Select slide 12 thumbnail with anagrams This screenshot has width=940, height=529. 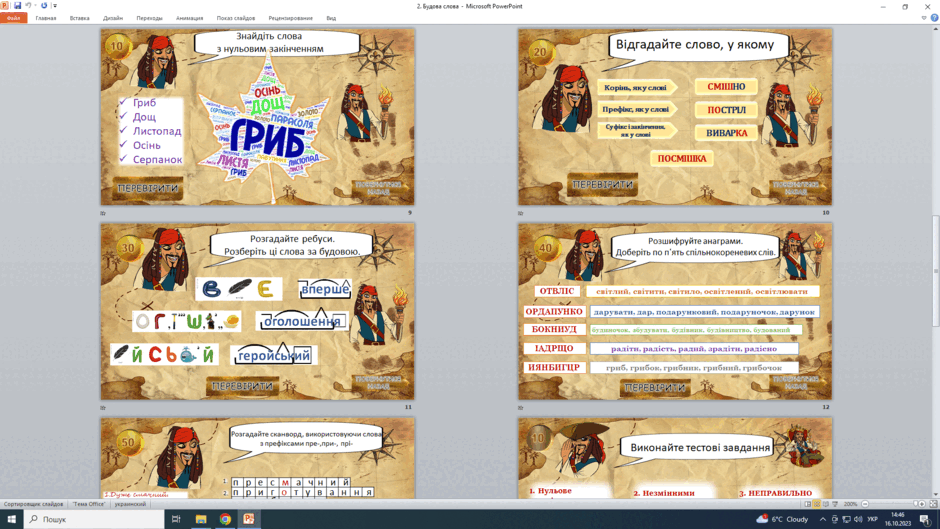point(675,311)
